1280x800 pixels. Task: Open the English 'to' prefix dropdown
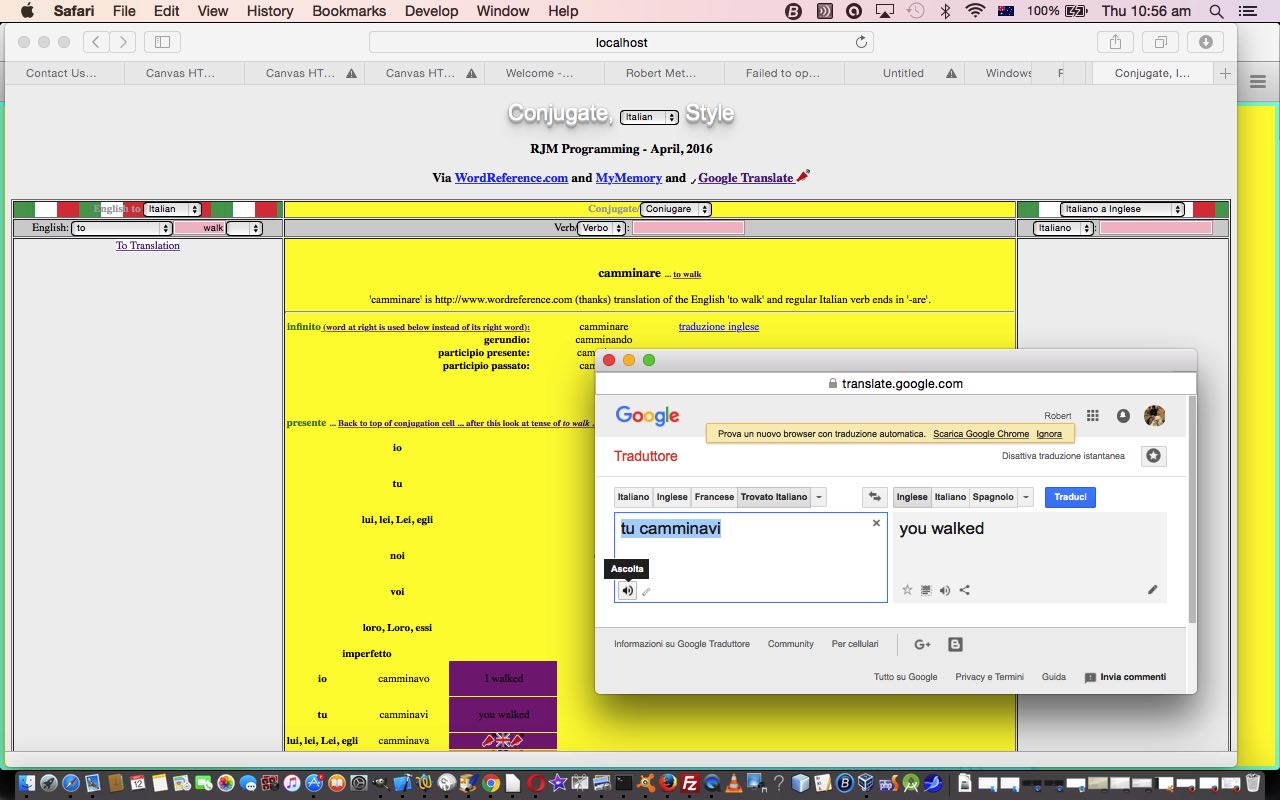point(122,228)
